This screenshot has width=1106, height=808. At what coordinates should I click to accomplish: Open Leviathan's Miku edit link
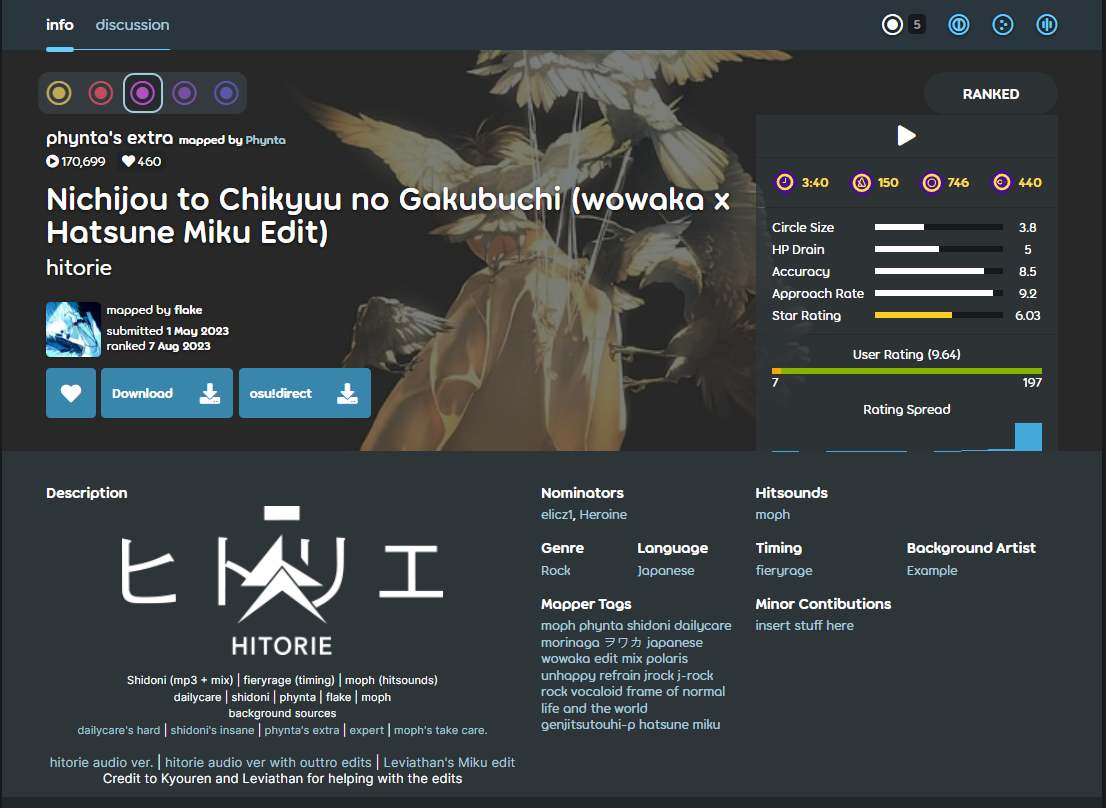click(x=449, y=762)
